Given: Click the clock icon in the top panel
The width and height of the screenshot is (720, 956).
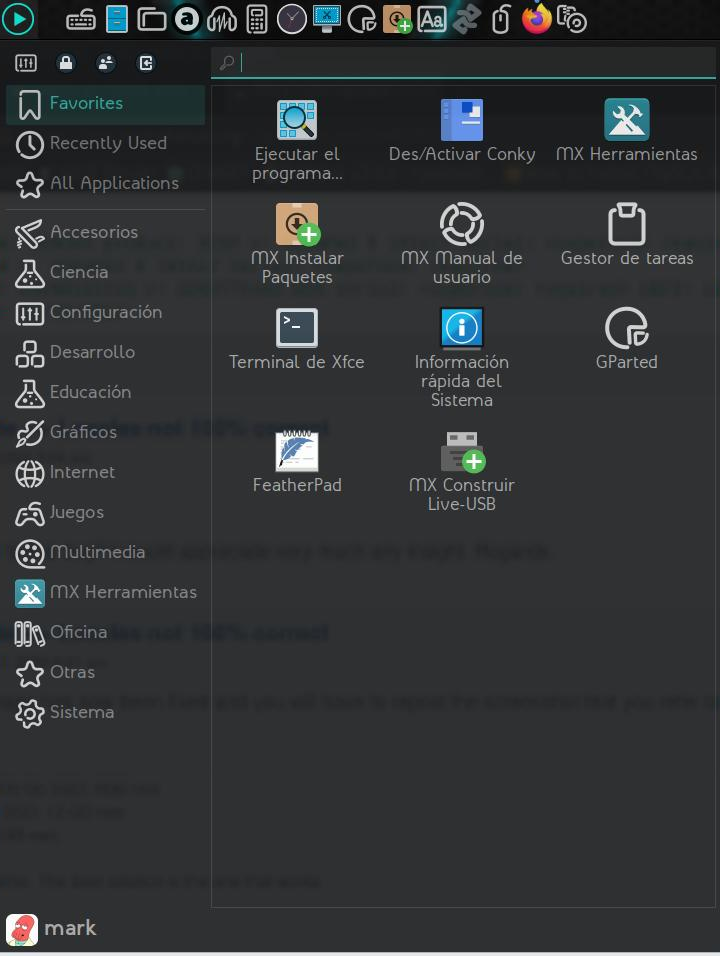Looking at the screenshot, I should click(292, 20).
